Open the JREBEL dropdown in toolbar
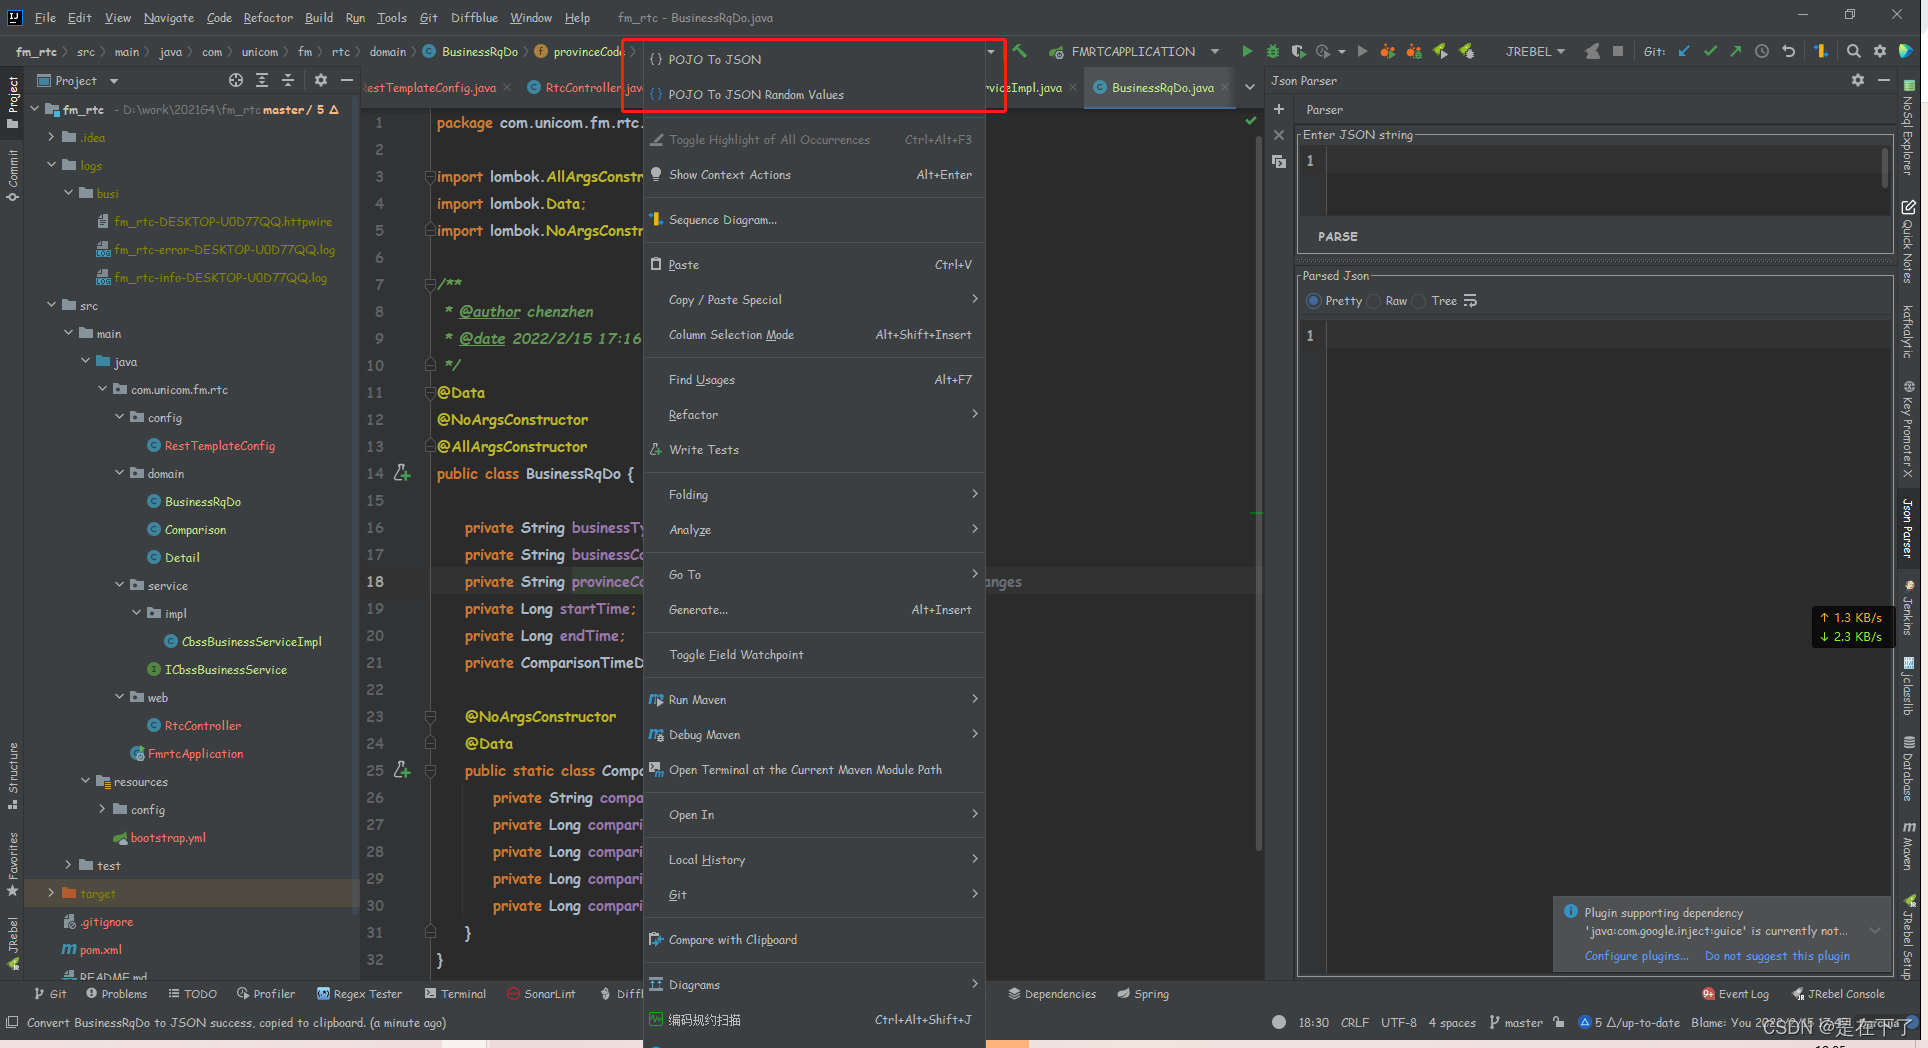The height and width of the screenshot is (1048, 1928). tap(1535, 51)
